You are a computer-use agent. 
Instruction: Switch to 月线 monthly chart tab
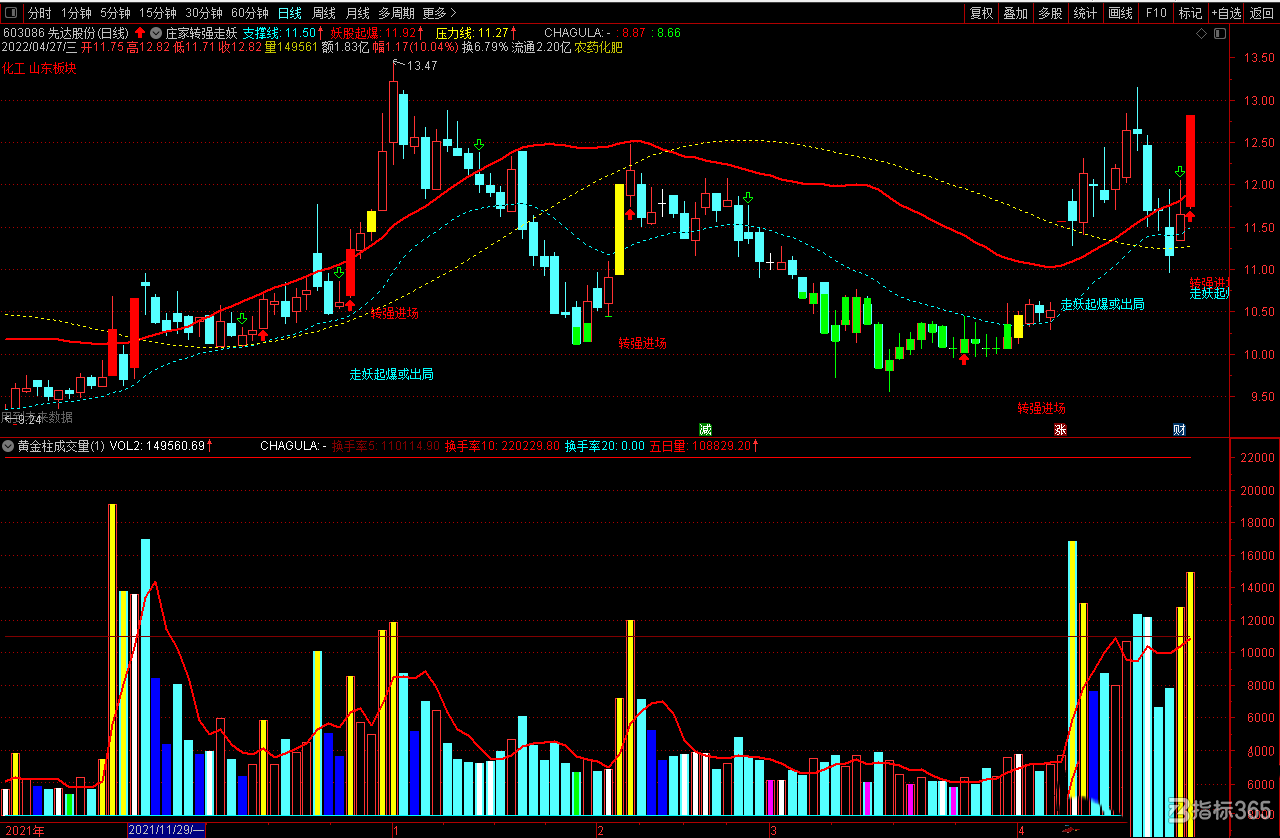(x=357, y=13)
